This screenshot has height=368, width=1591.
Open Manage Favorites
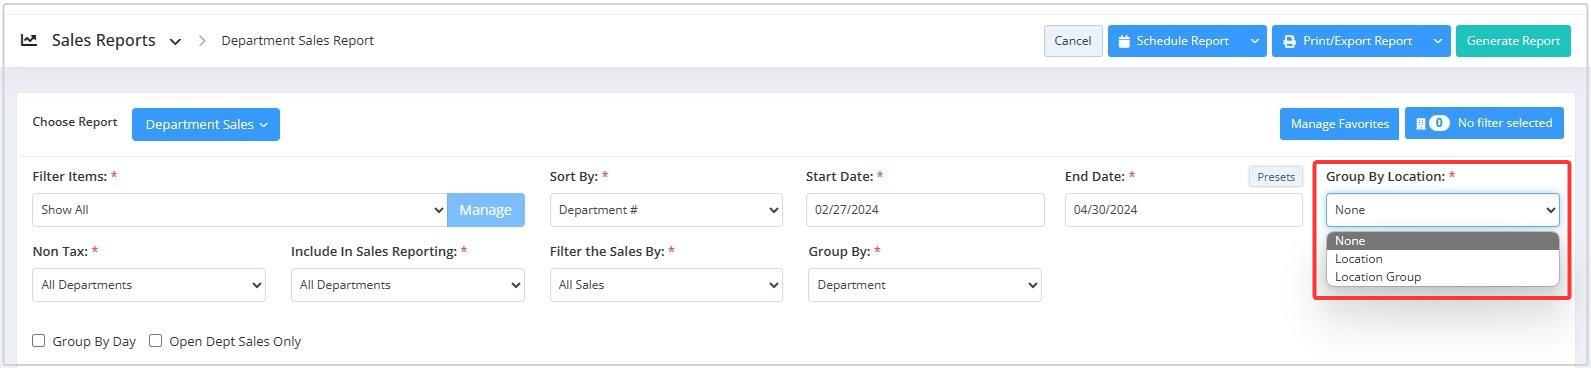(1339, 124)
